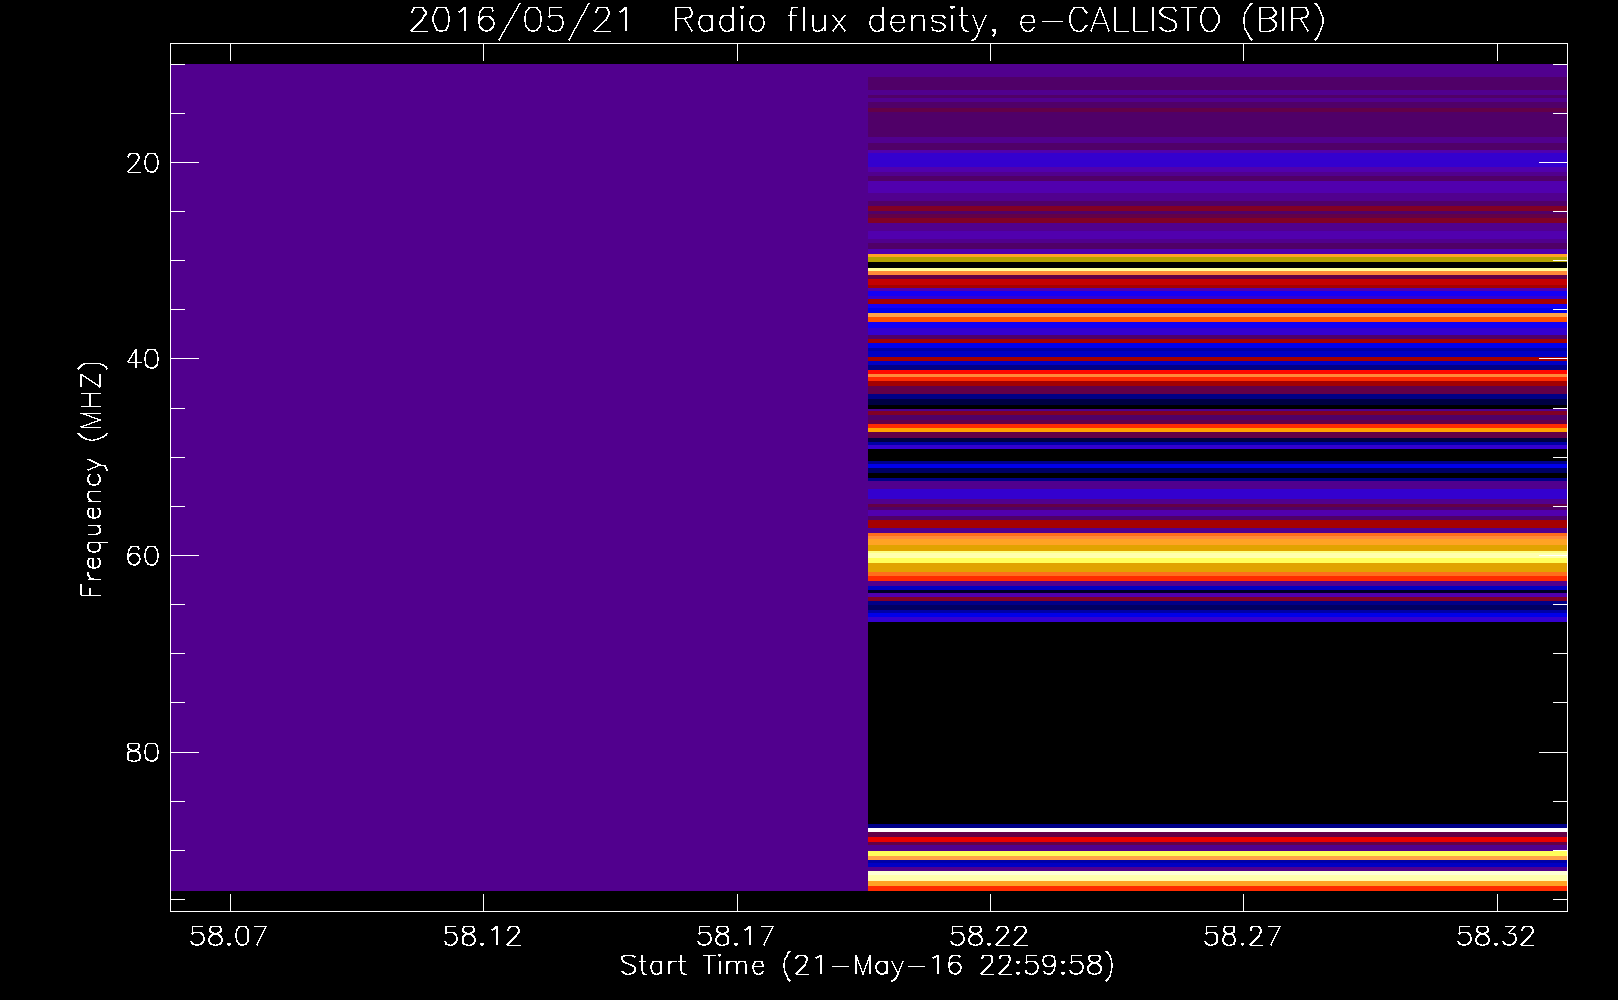The height and width of the screenshot is (1000, 1618).
Task: Click the '58.22' time tick label
Action: tap(989, 937)
